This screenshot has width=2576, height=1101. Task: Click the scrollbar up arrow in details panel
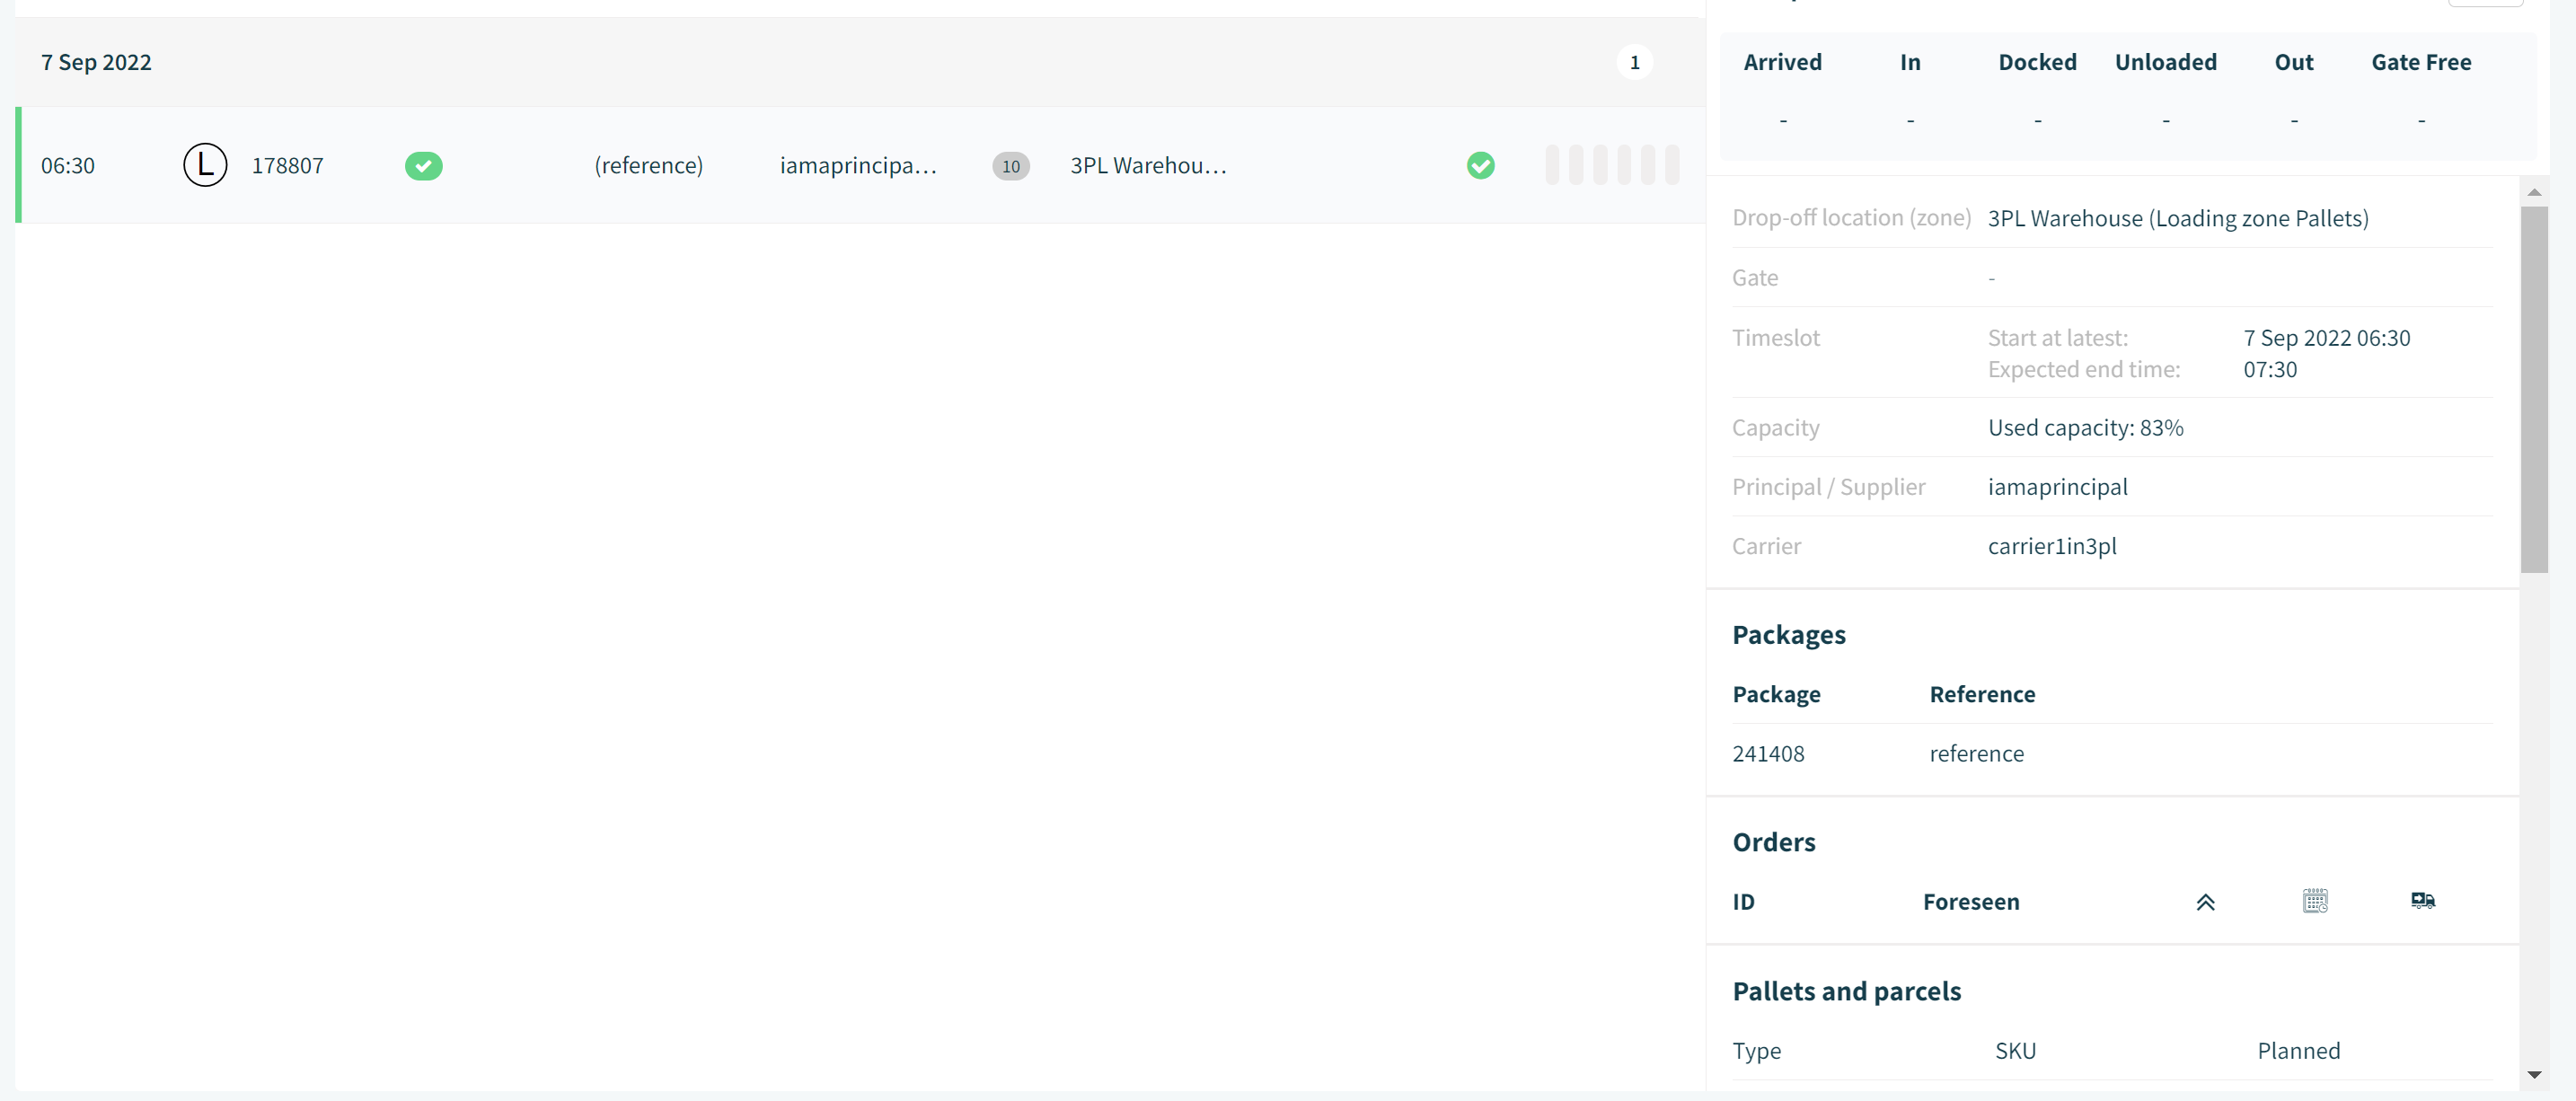(2534, 192)
